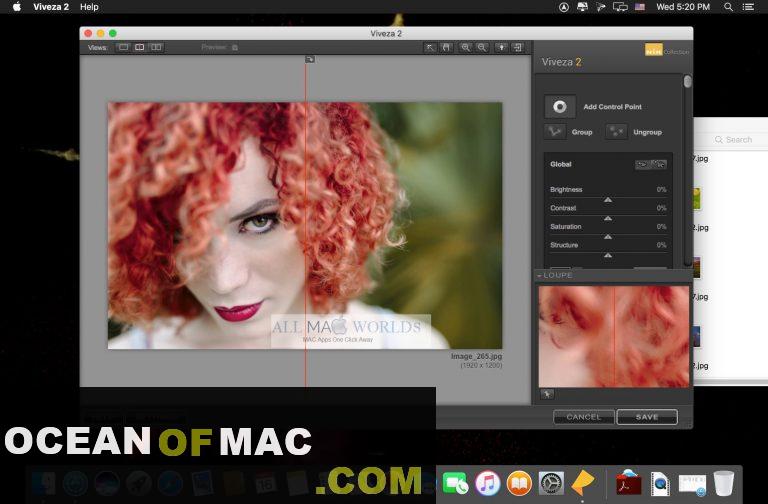Click the Brightness 0% value
Viewport: 768px width, 504px height.
(x=661, y=190)
